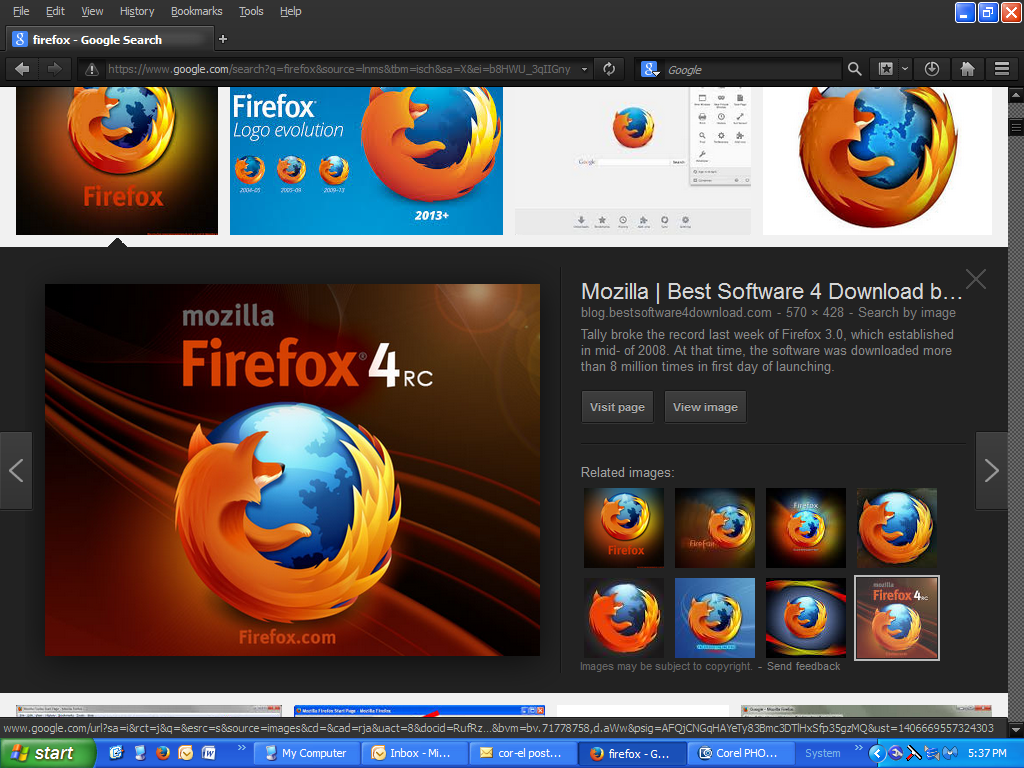Expand the URL bar history dropdown
1024x768 pixels.
point(585,69)
